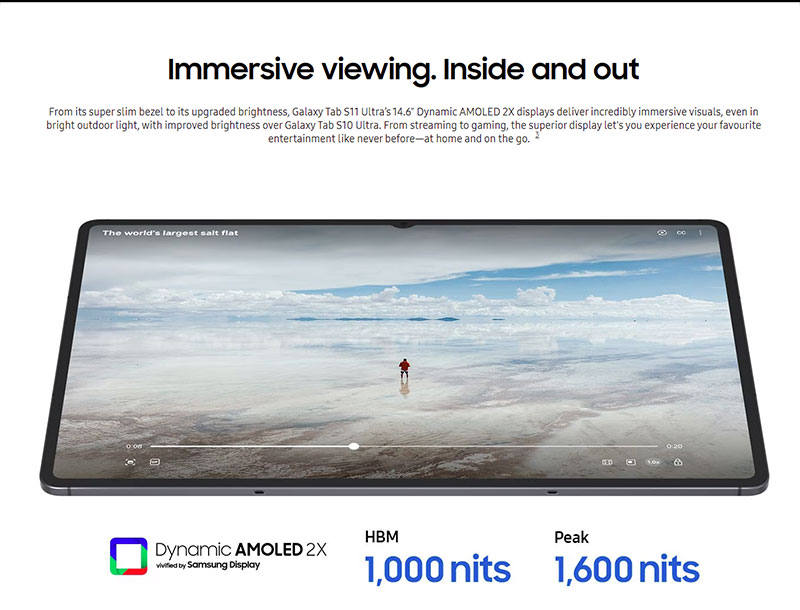Click the '1,600 nits' Peak value
Image resolution: width=800 pixels, height=610 pixels.
click(x=627, y=570)
